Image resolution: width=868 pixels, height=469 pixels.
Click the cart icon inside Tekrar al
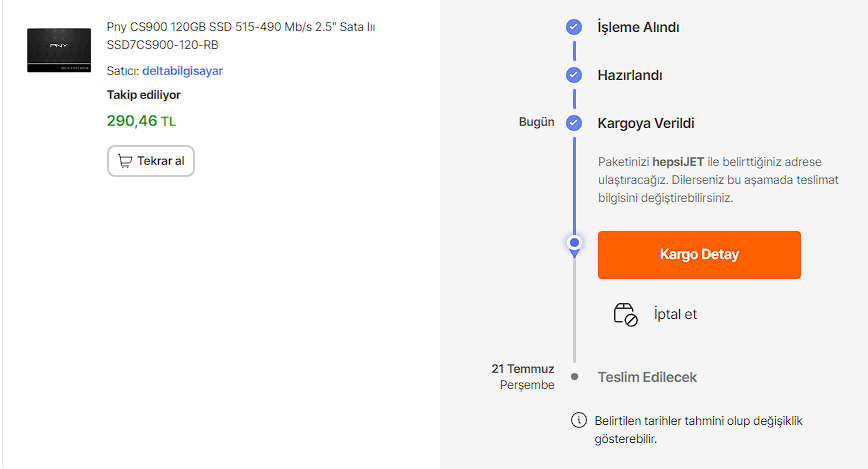click(x=125, y=161)
